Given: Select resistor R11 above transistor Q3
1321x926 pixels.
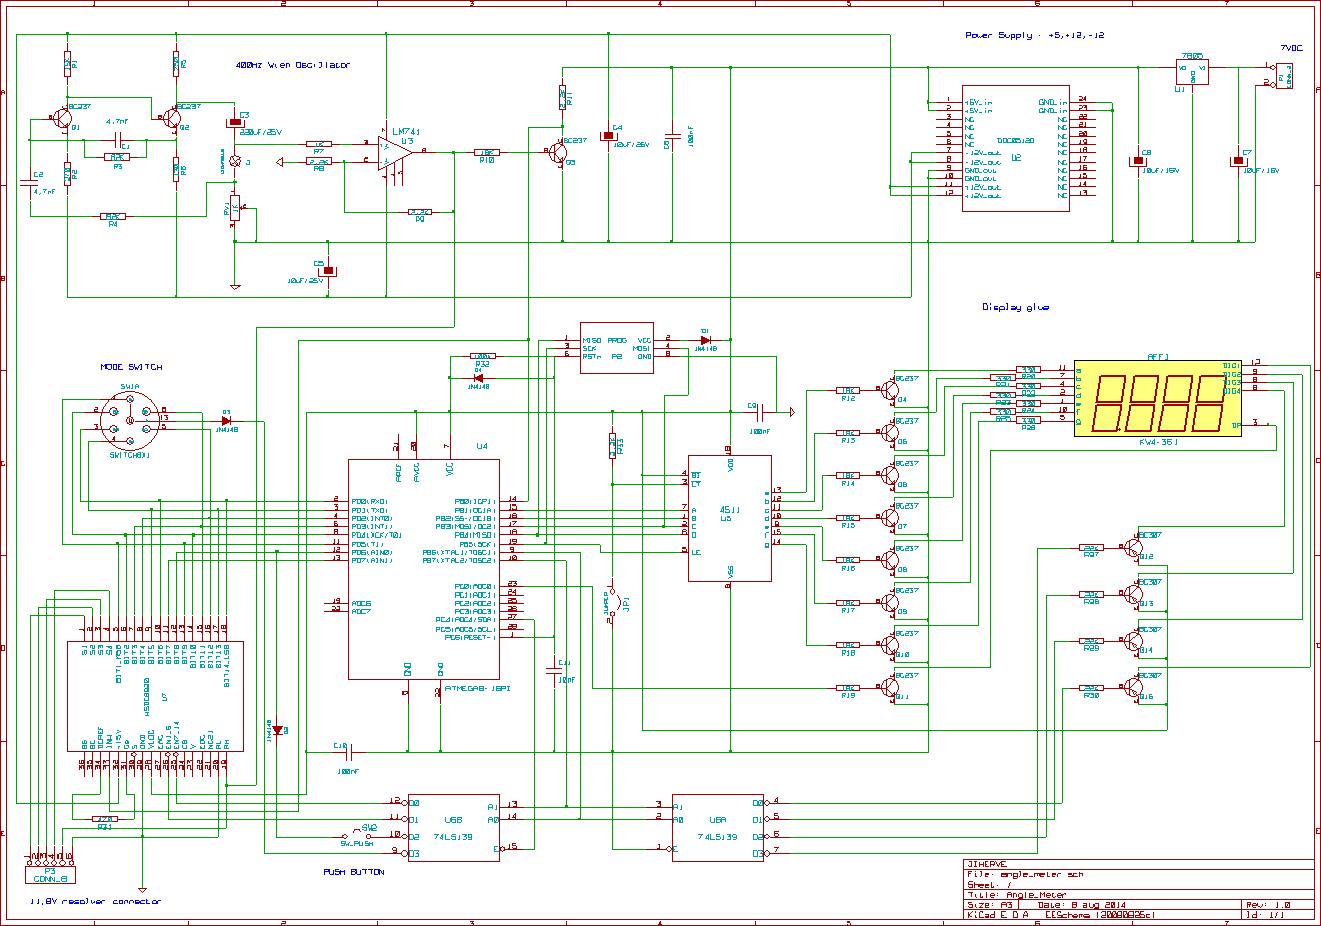Looking at the screenshot, I should (x=562, y=97).
